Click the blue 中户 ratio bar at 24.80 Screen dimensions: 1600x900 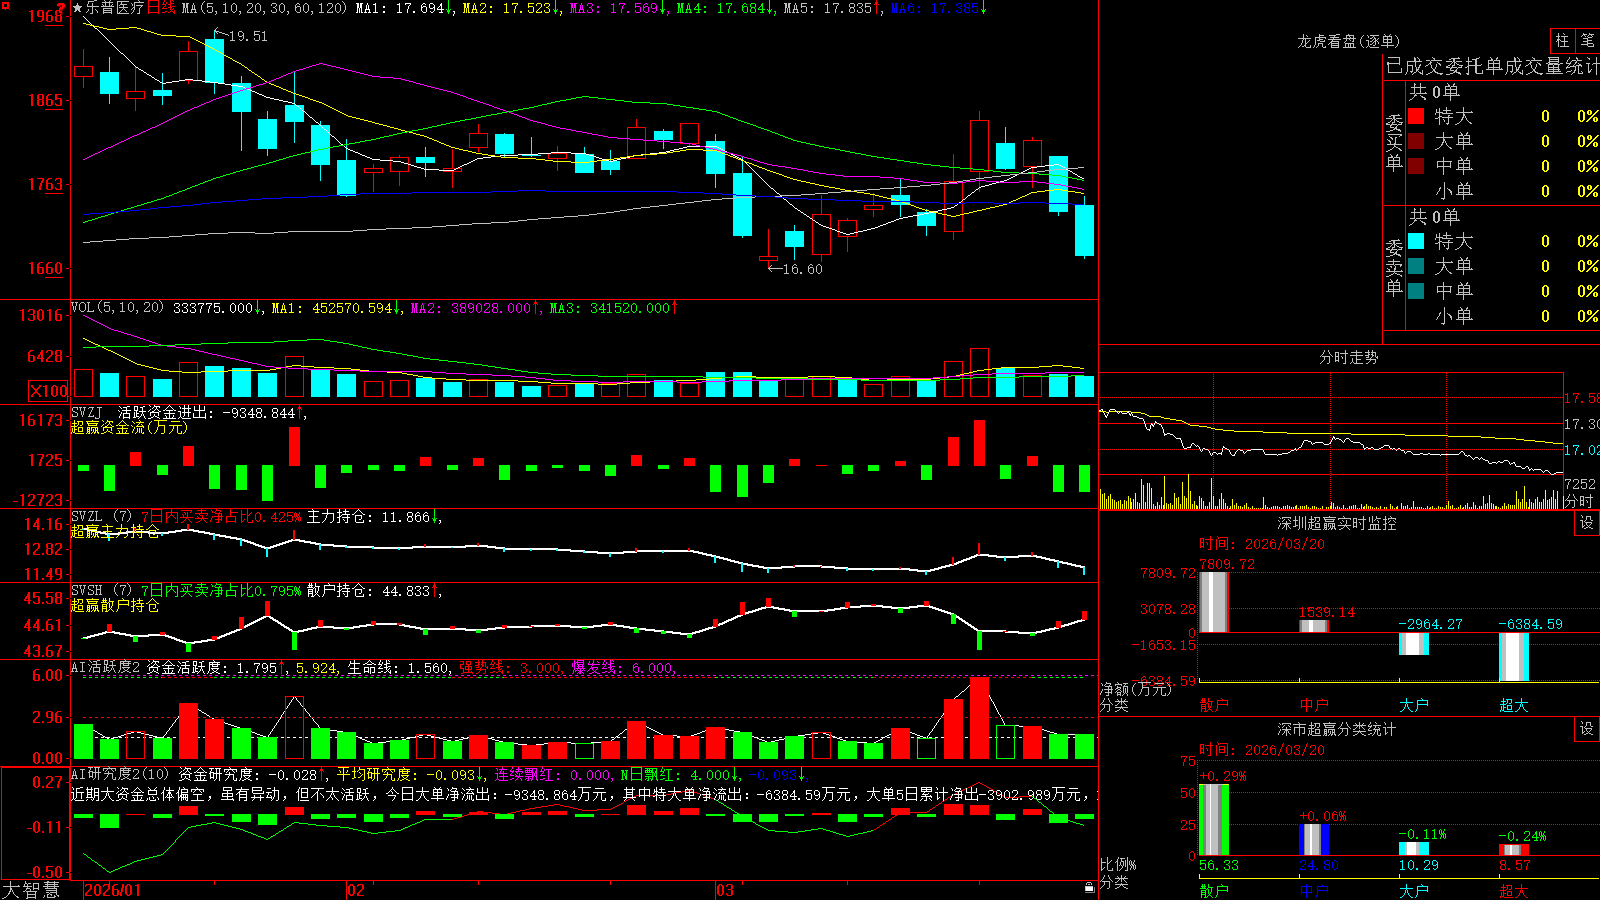pyautogui.click(x=1313, y=839)
